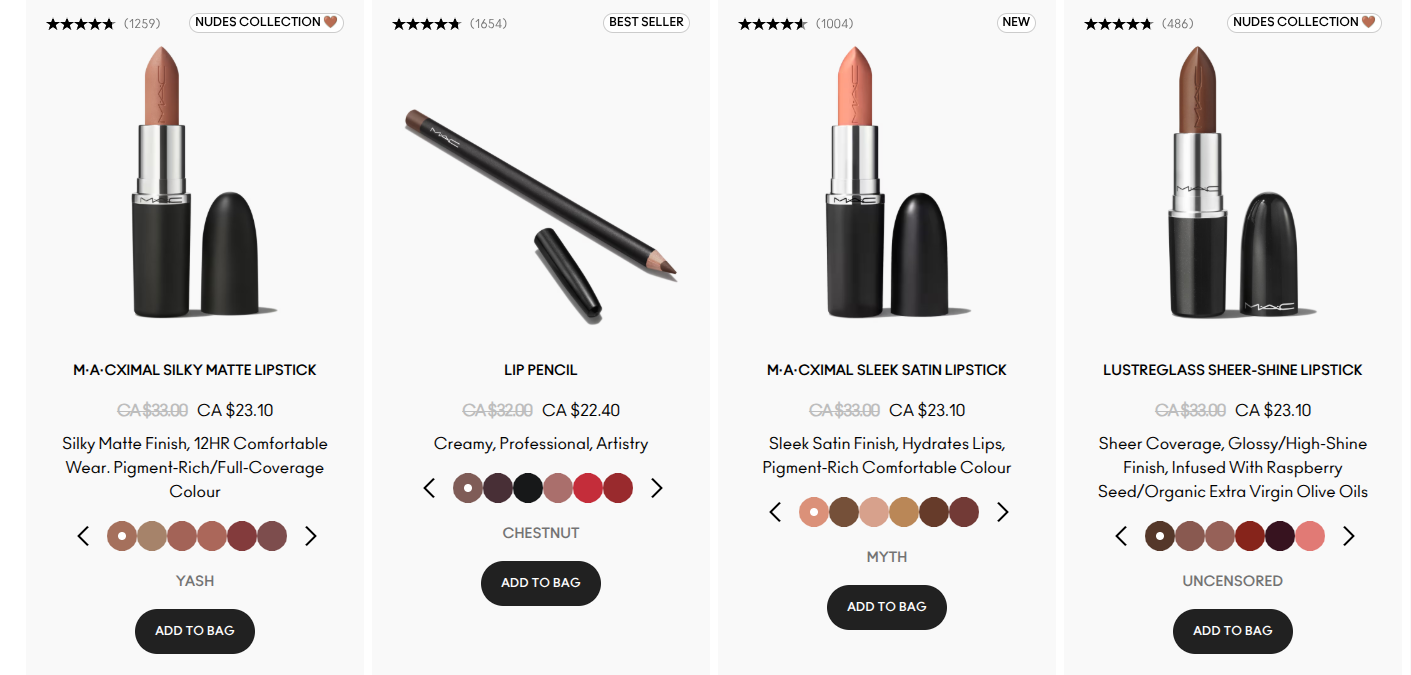
Task: Show previous shades for Lip Pencil
Action: click(x=429, y=488)
